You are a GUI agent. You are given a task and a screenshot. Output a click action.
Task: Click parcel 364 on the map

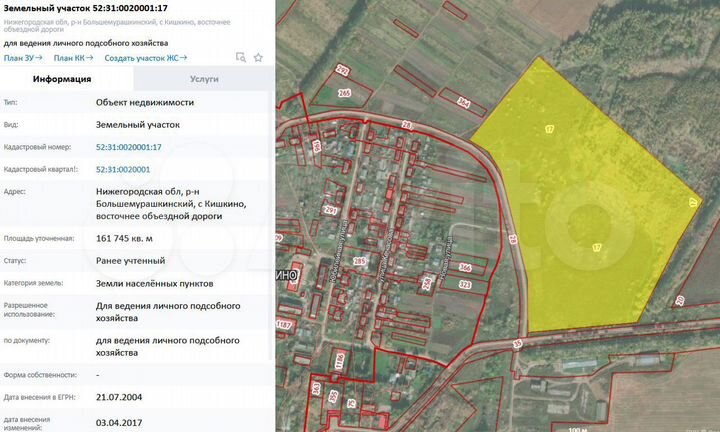click(x=463, y=103)
